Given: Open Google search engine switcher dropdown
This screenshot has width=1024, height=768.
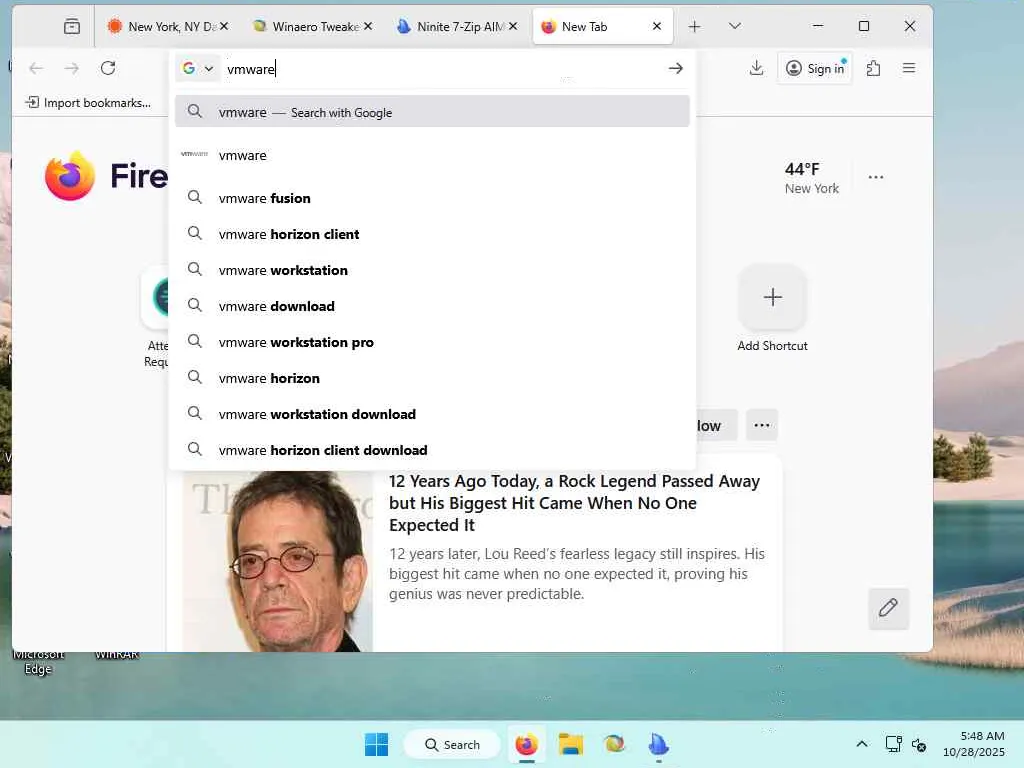Looking at the screenshot, I should [x=197, y=68].
